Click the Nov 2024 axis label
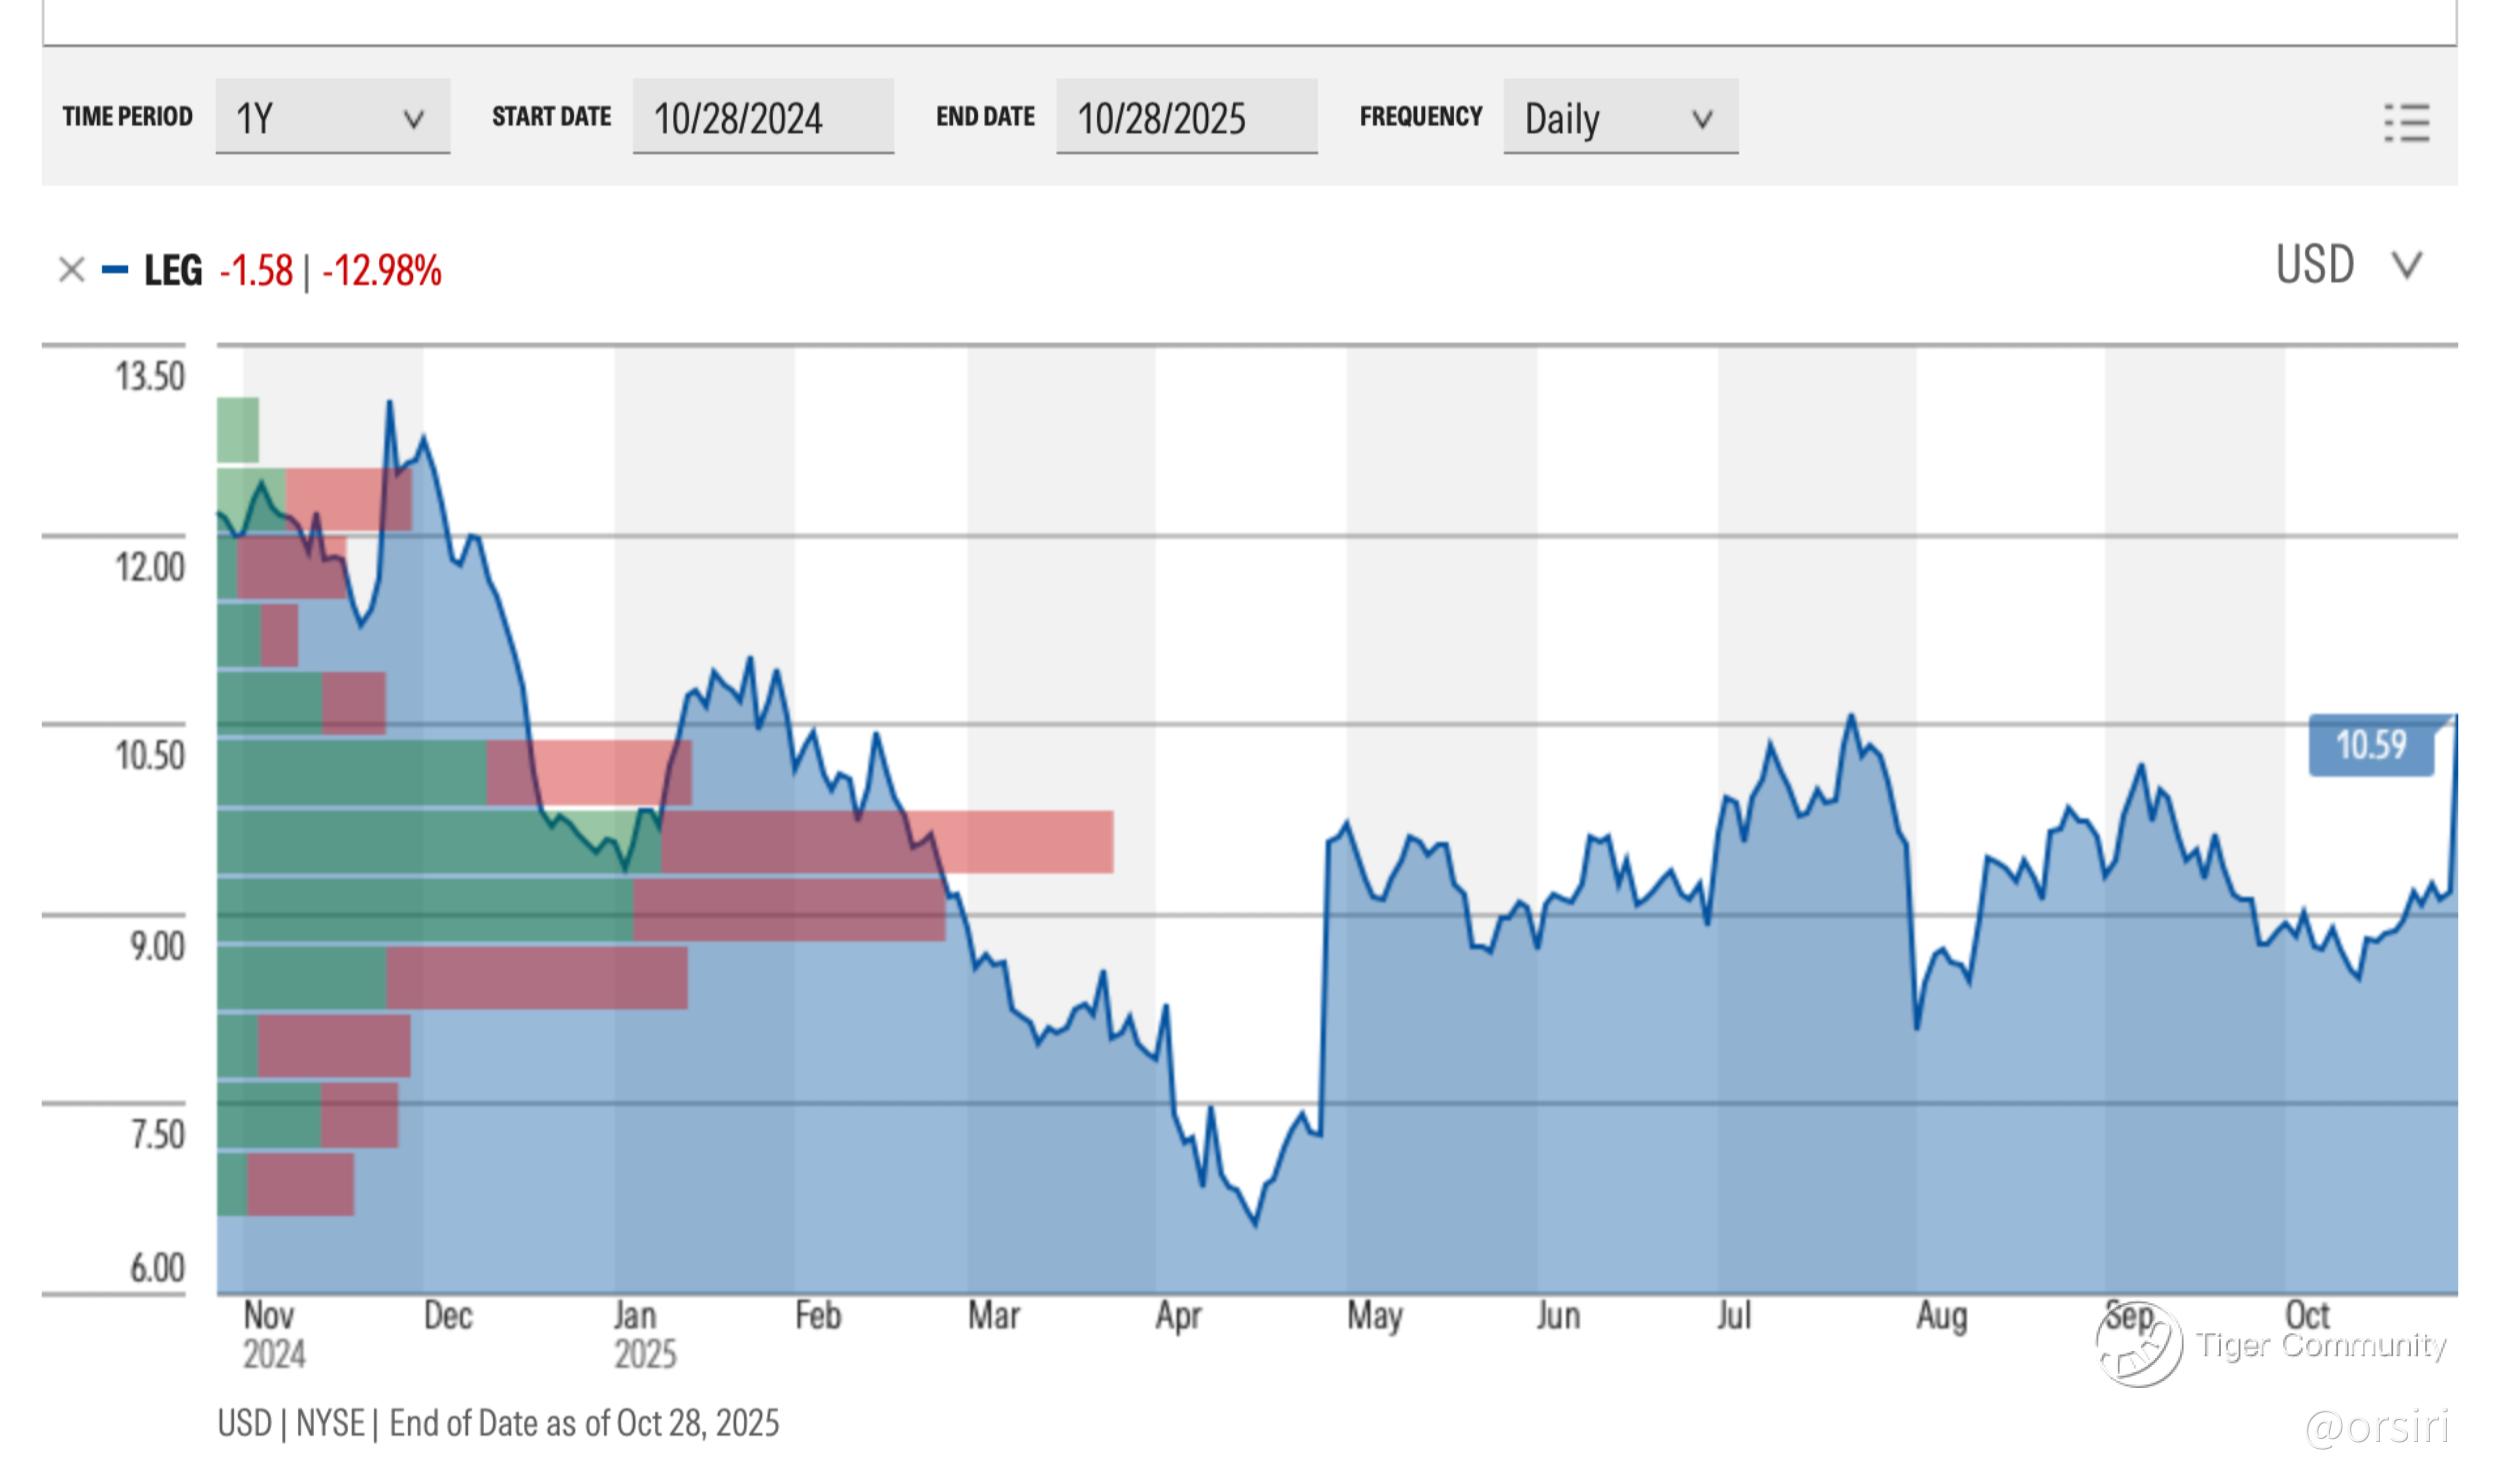2500x1484 pixels. [x=273, y=1335]
